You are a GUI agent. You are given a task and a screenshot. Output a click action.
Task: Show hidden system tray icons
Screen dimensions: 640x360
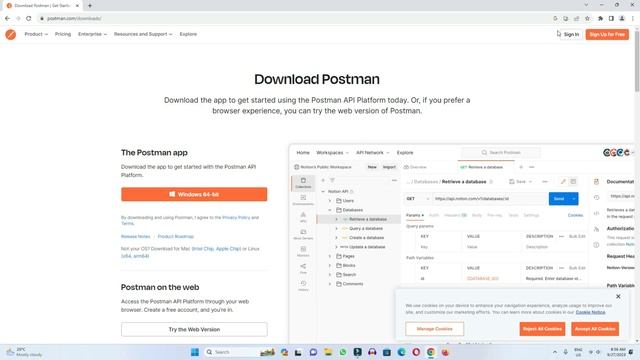[x=555, y=352]
